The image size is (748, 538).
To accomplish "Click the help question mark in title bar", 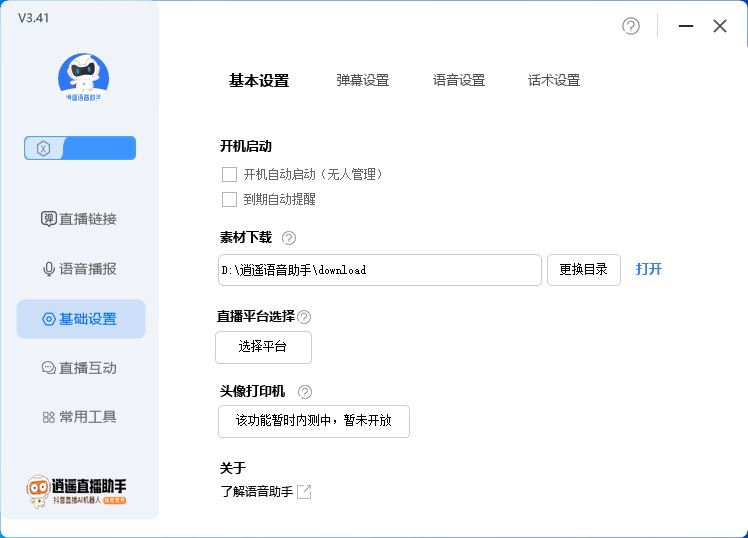I will point(631,26).
